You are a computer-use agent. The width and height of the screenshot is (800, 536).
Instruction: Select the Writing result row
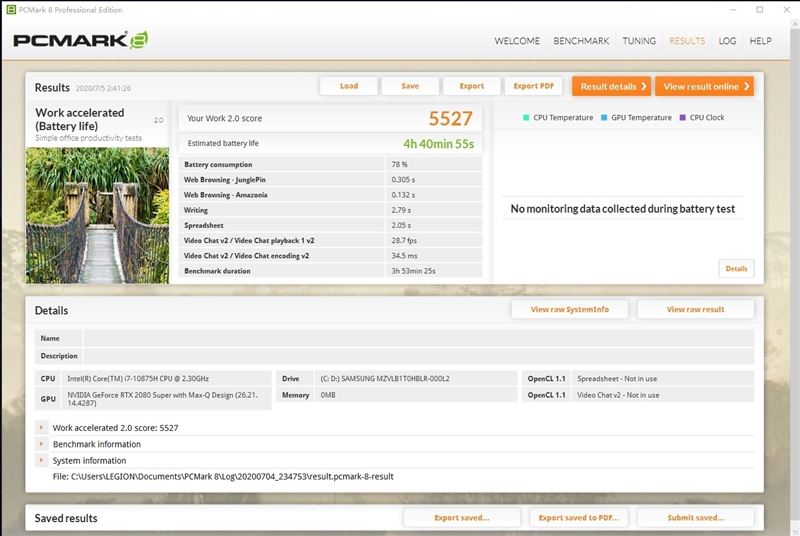(x=331, y=210)
